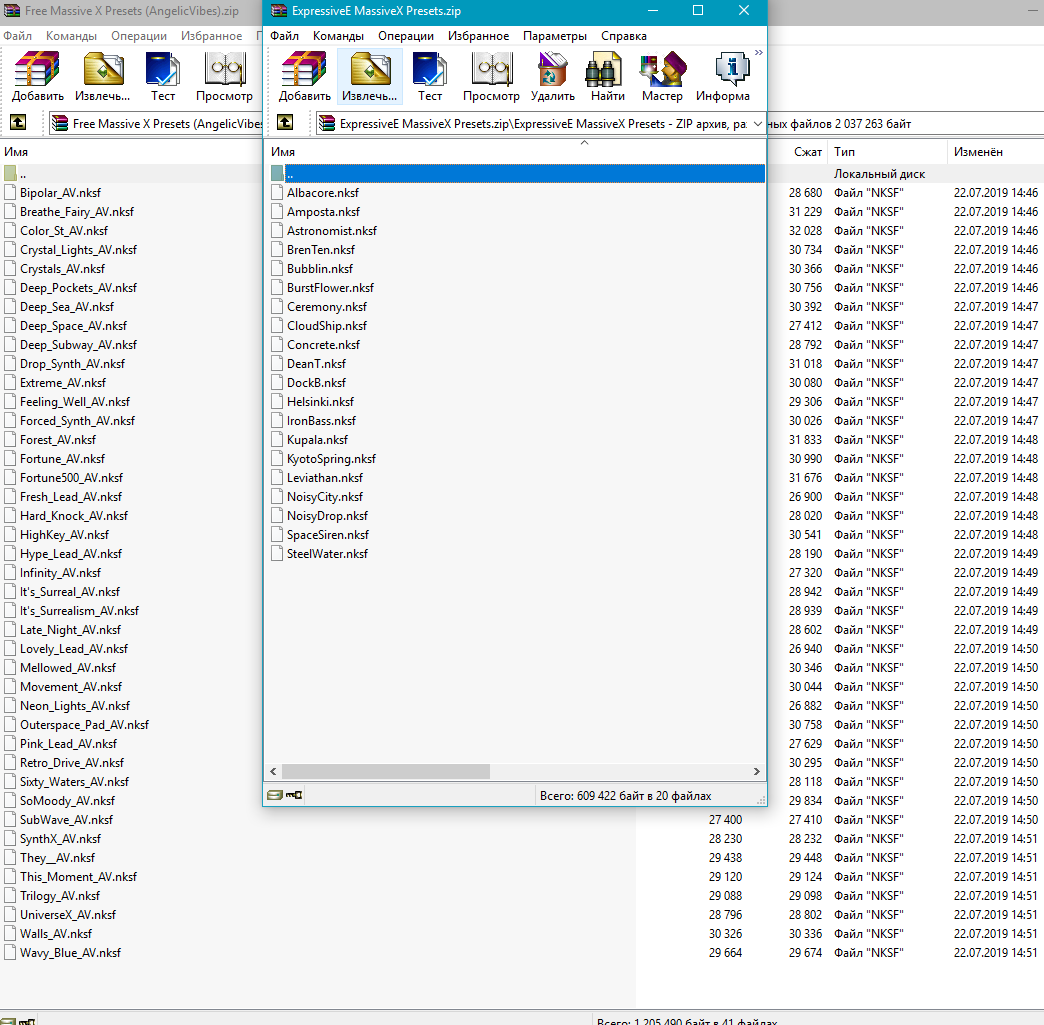Click Просмотр icon in Free Massive X window

point(224,77)
